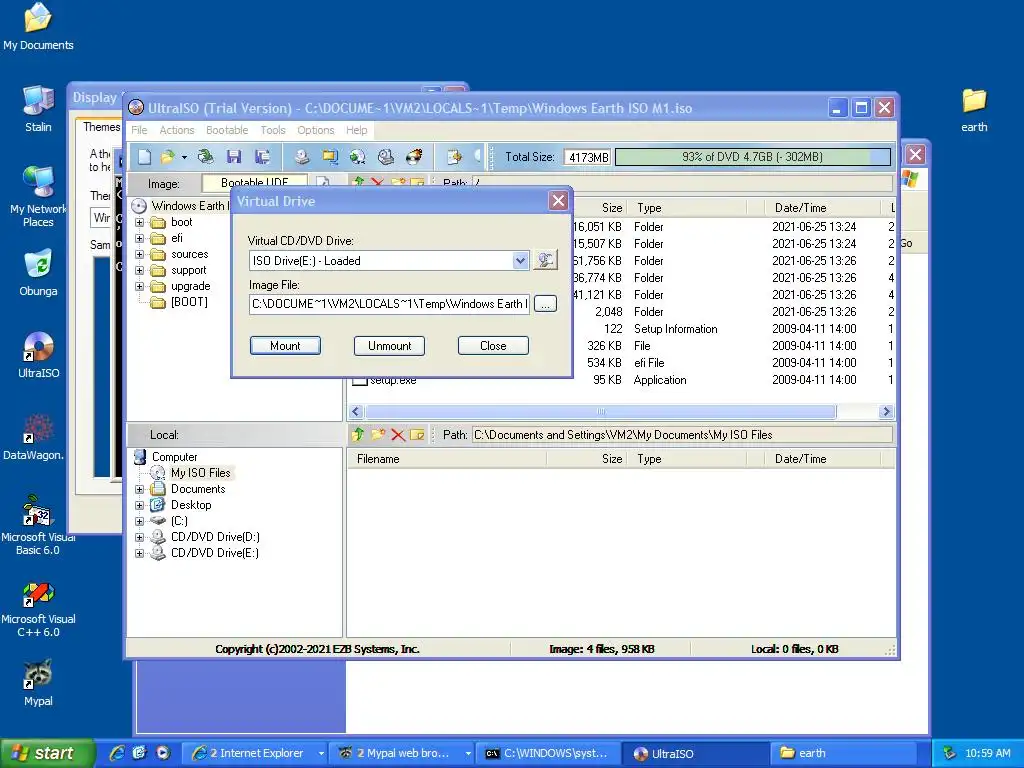Open the File menu in UltraISO

click(x=139, y=130)
